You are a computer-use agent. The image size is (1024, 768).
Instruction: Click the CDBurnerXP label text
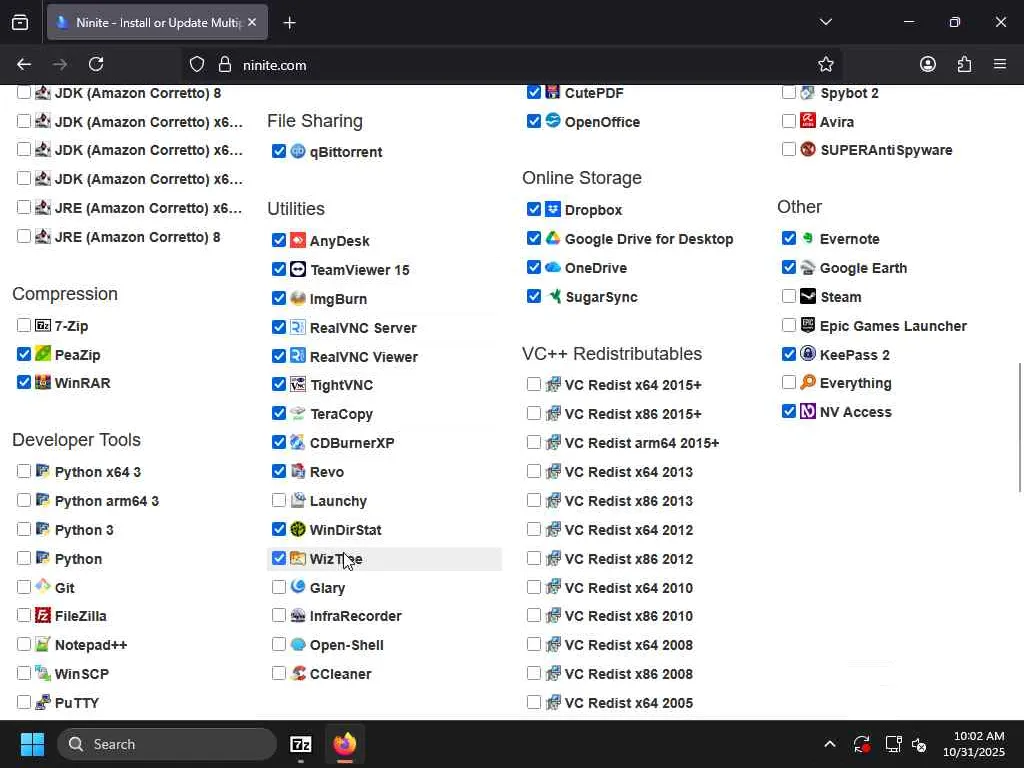(352, 443)
